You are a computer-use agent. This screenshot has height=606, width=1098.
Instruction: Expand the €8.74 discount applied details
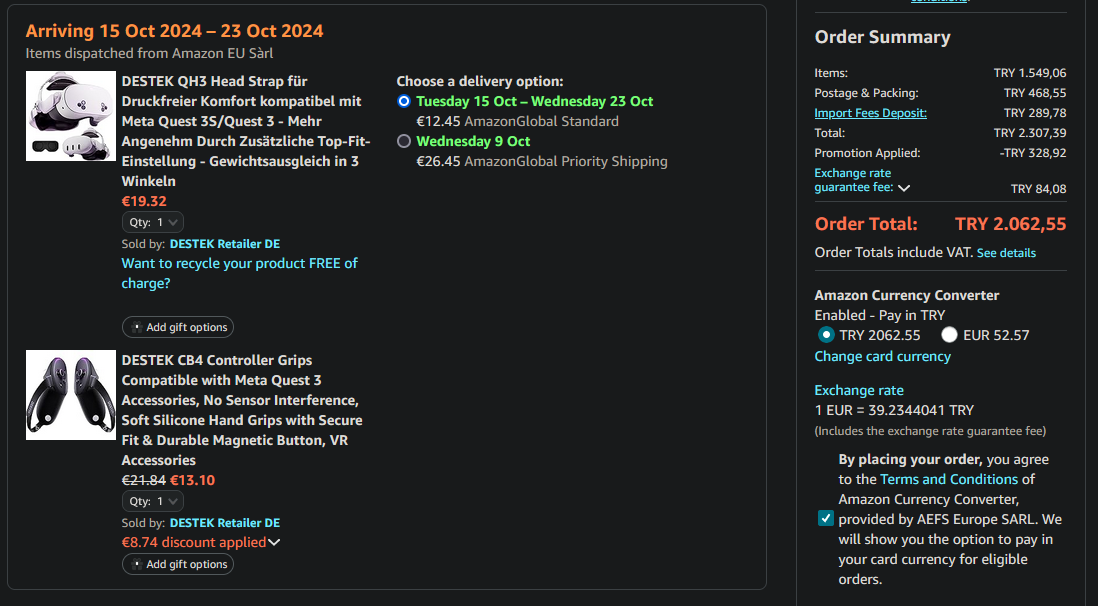click(274, 543)
